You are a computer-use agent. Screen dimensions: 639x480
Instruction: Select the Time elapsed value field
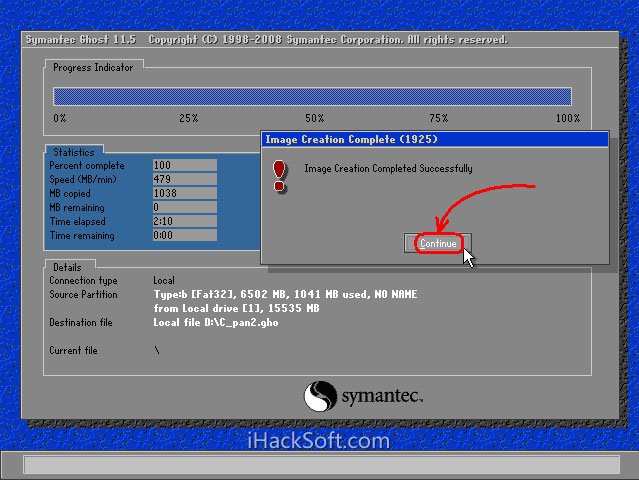tap(184, 221)
